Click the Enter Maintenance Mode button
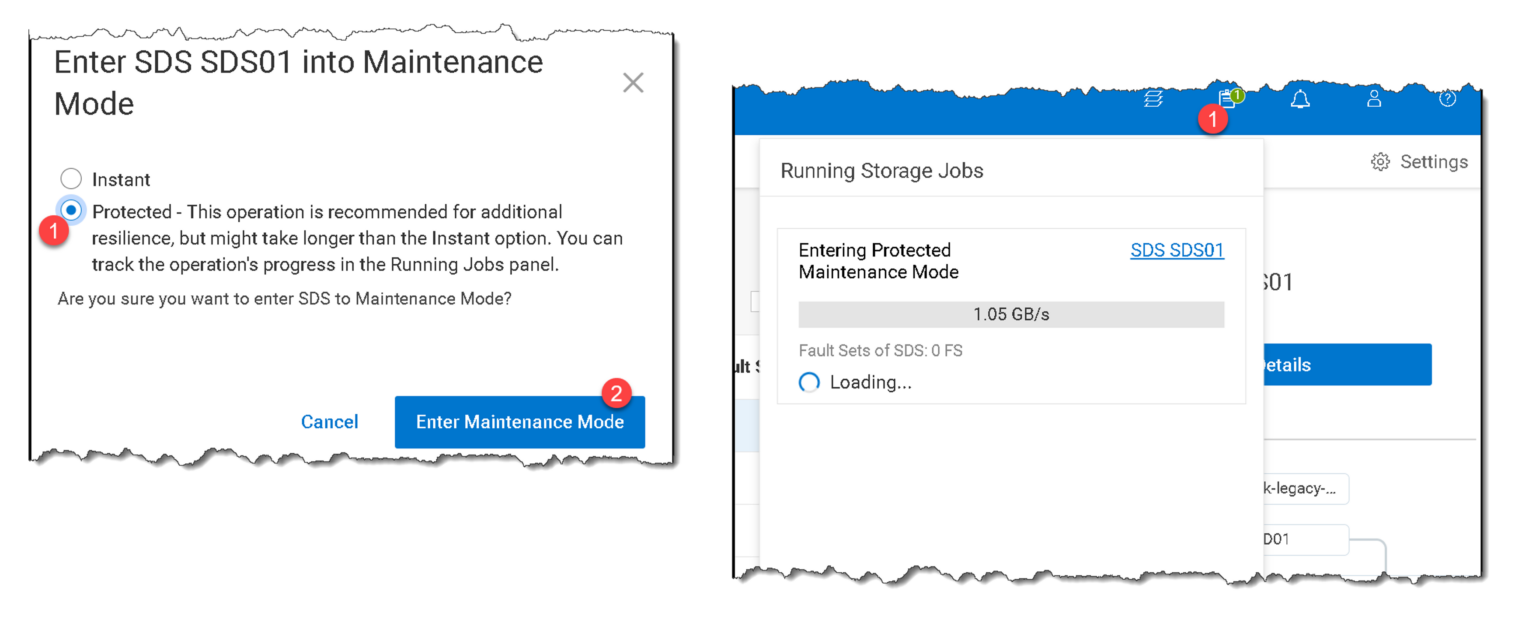This screenshot has width=1536, height=630. click(x=519, y=422)
